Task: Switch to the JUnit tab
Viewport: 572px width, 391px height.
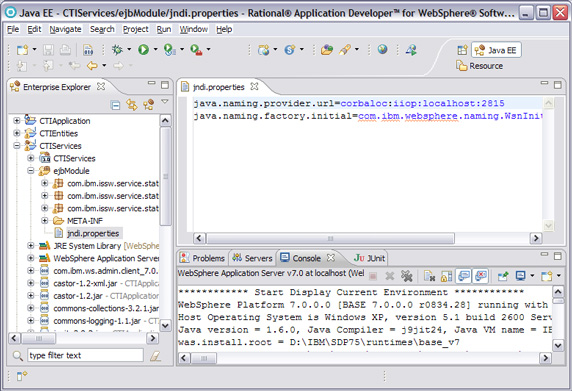Action: [x=369, y=258]
